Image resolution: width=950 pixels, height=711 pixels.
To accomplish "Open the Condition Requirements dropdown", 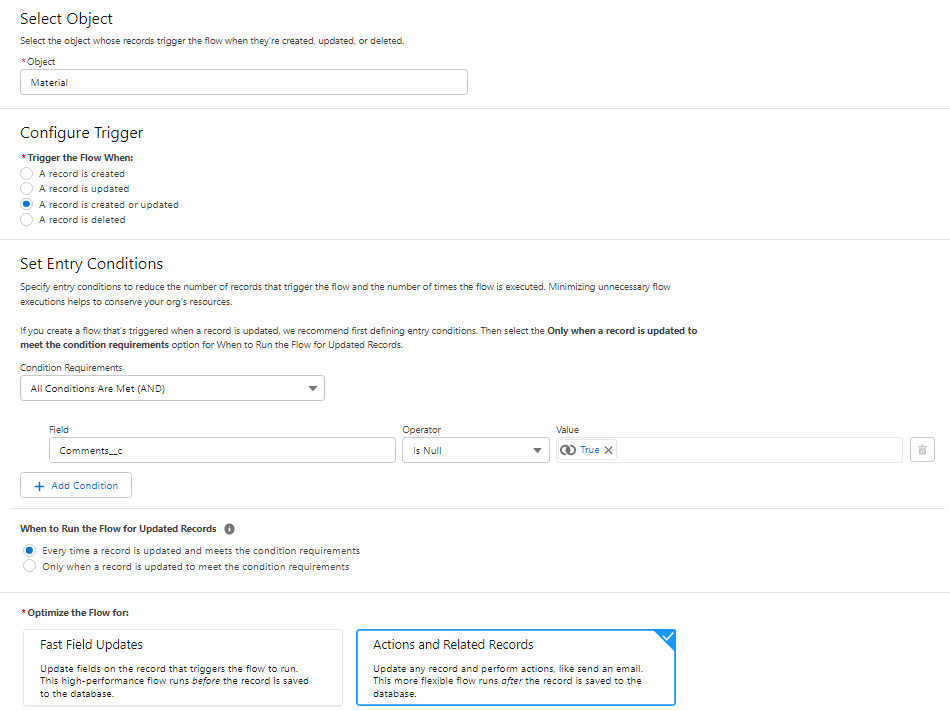I will click(x=172, y=388).
